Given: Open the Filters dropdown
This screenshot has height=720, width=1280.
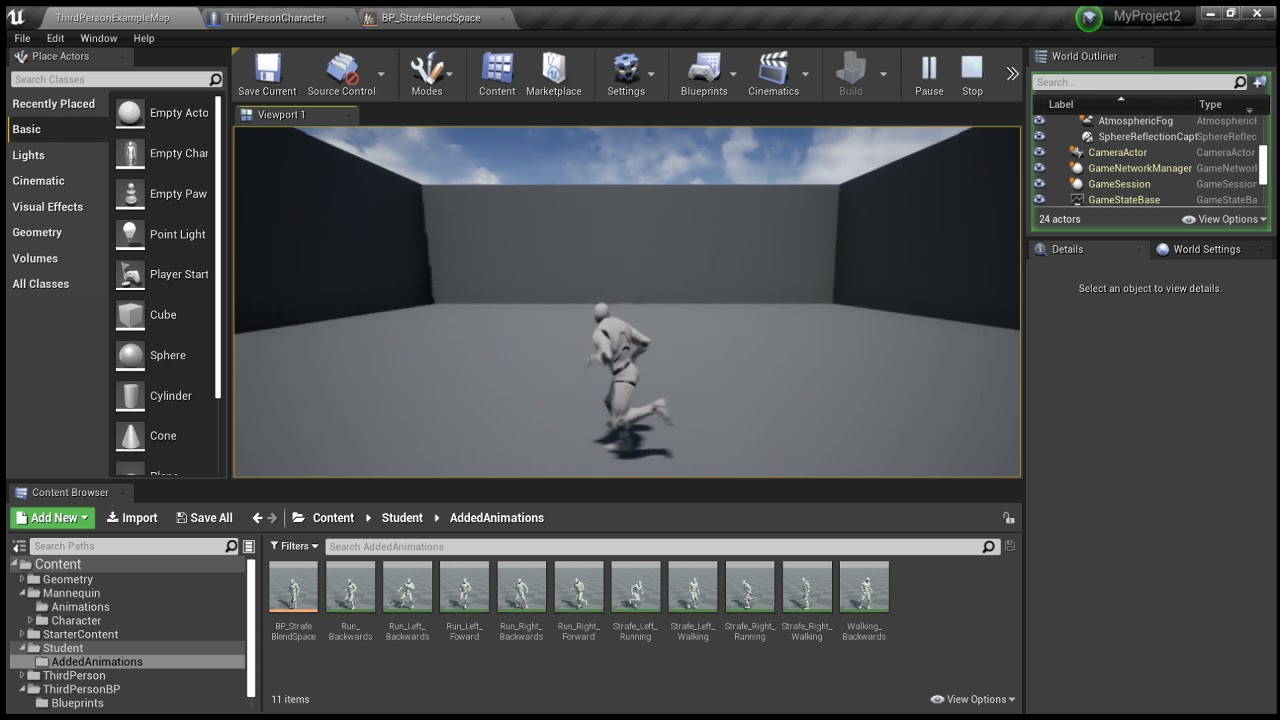Looking at the screenshot, I should click(294, 546).
